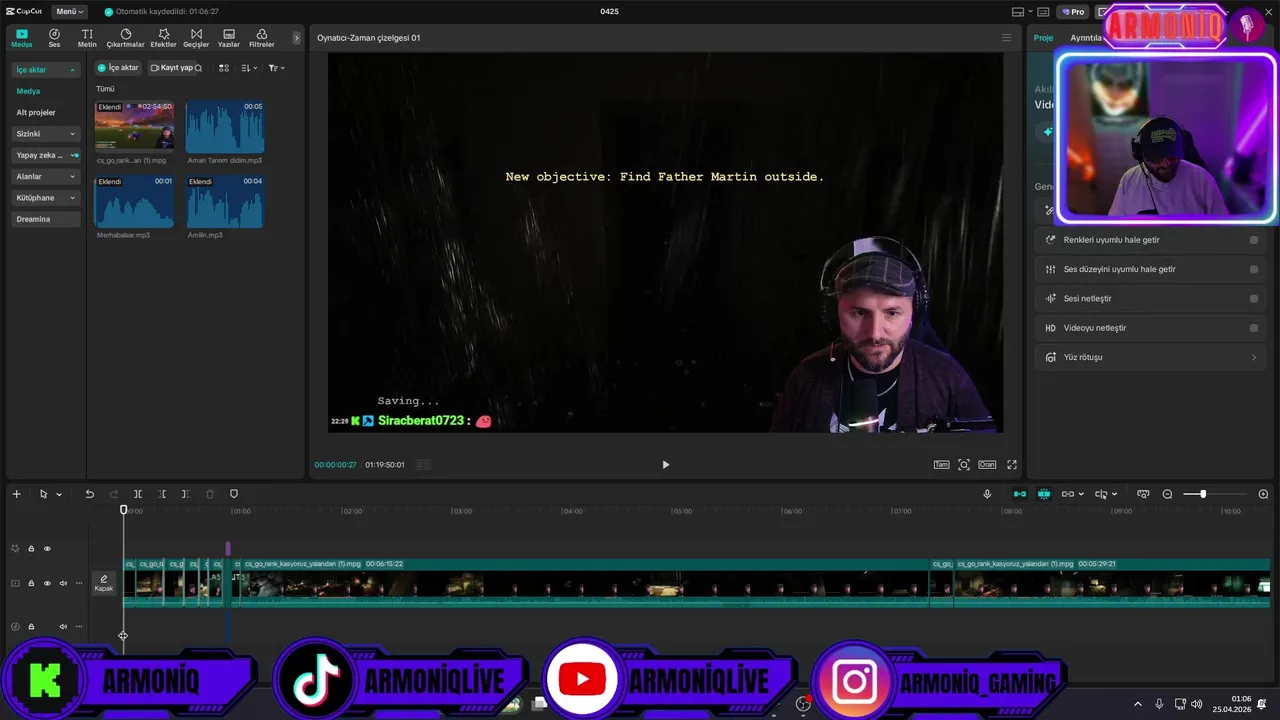This screenshot has height=720, width=1280.
Task: Switch to the Ayrıntıla tab
Action: pyautogui.click(x=1086, y=38)
